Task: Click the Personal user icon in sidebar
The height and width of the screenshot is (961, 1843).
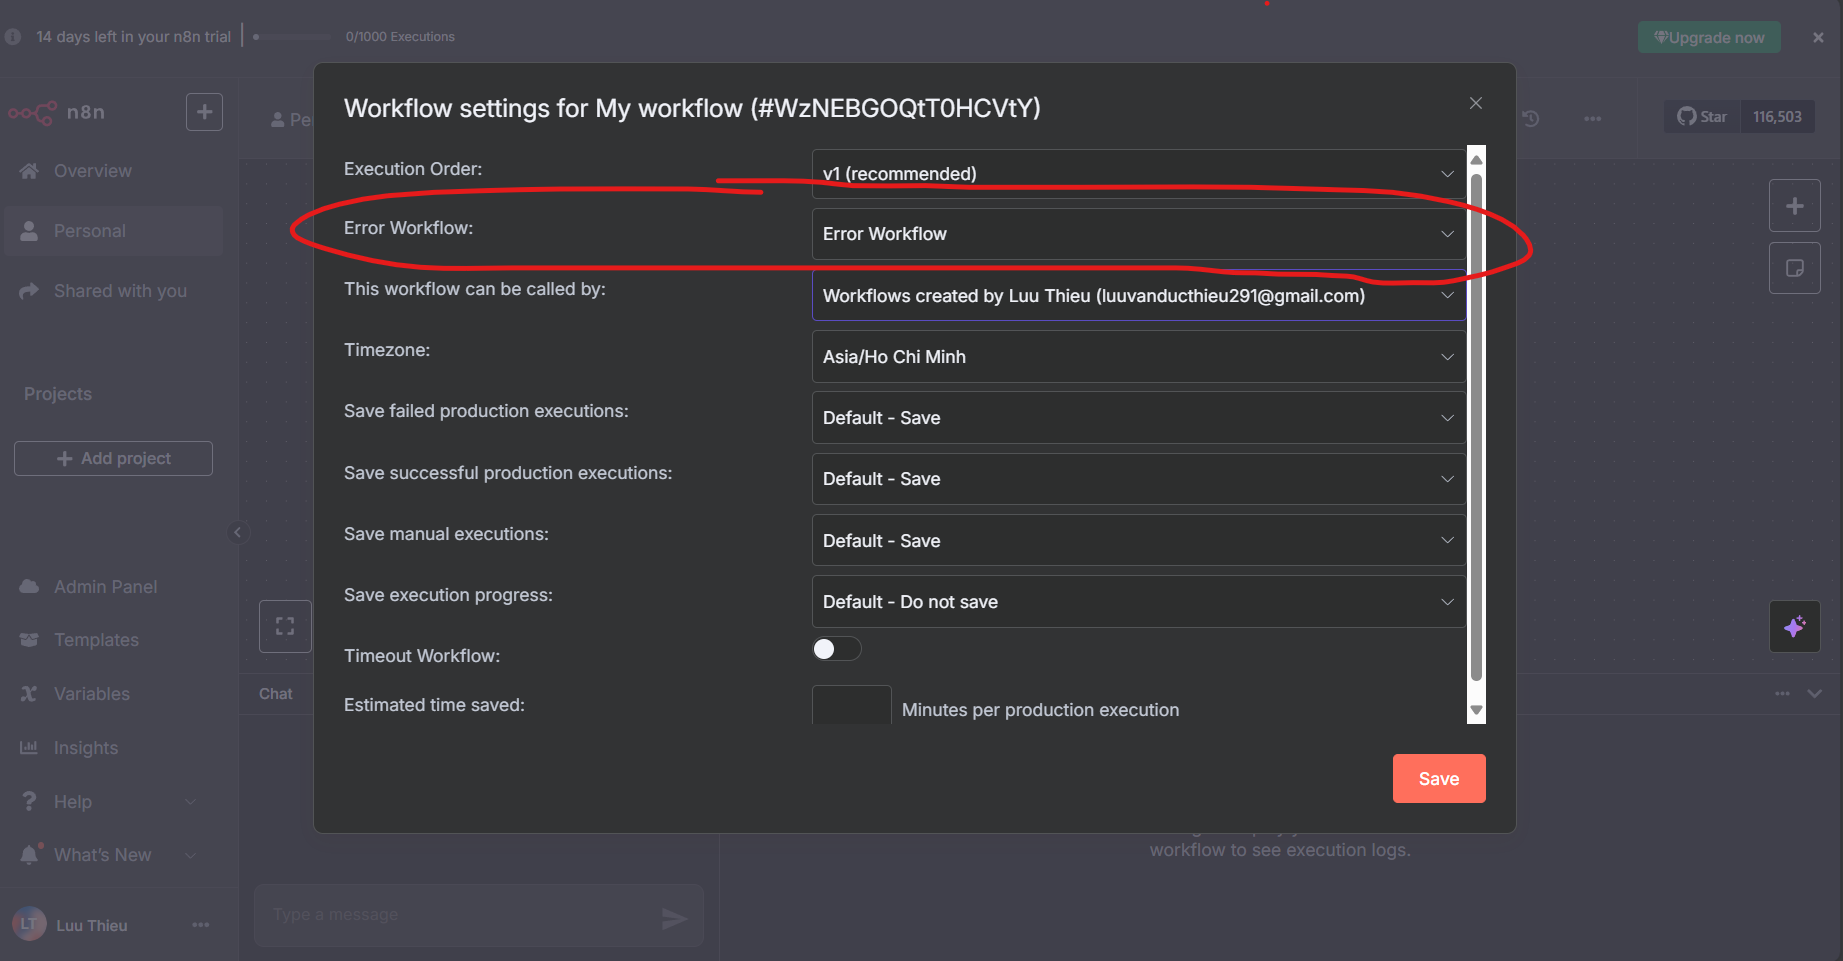Action: point(29,231)
